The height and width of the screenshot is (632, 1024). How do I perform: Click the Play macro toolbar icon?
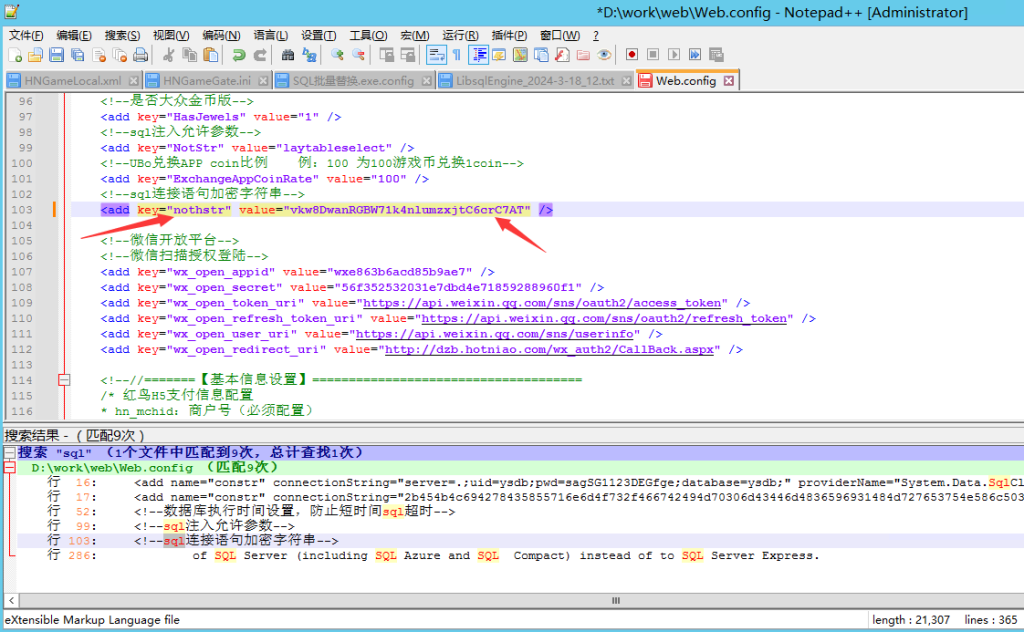[674, 55]
